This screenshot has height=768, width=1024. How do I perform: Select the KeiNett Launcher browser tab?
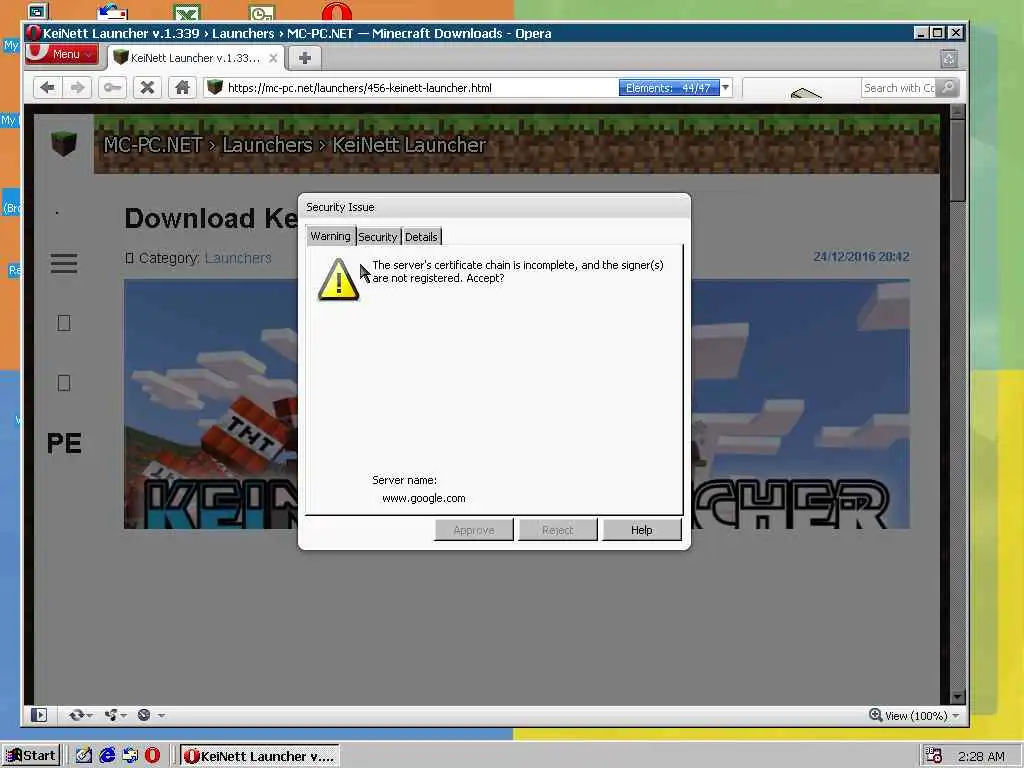tap(195, 58)
